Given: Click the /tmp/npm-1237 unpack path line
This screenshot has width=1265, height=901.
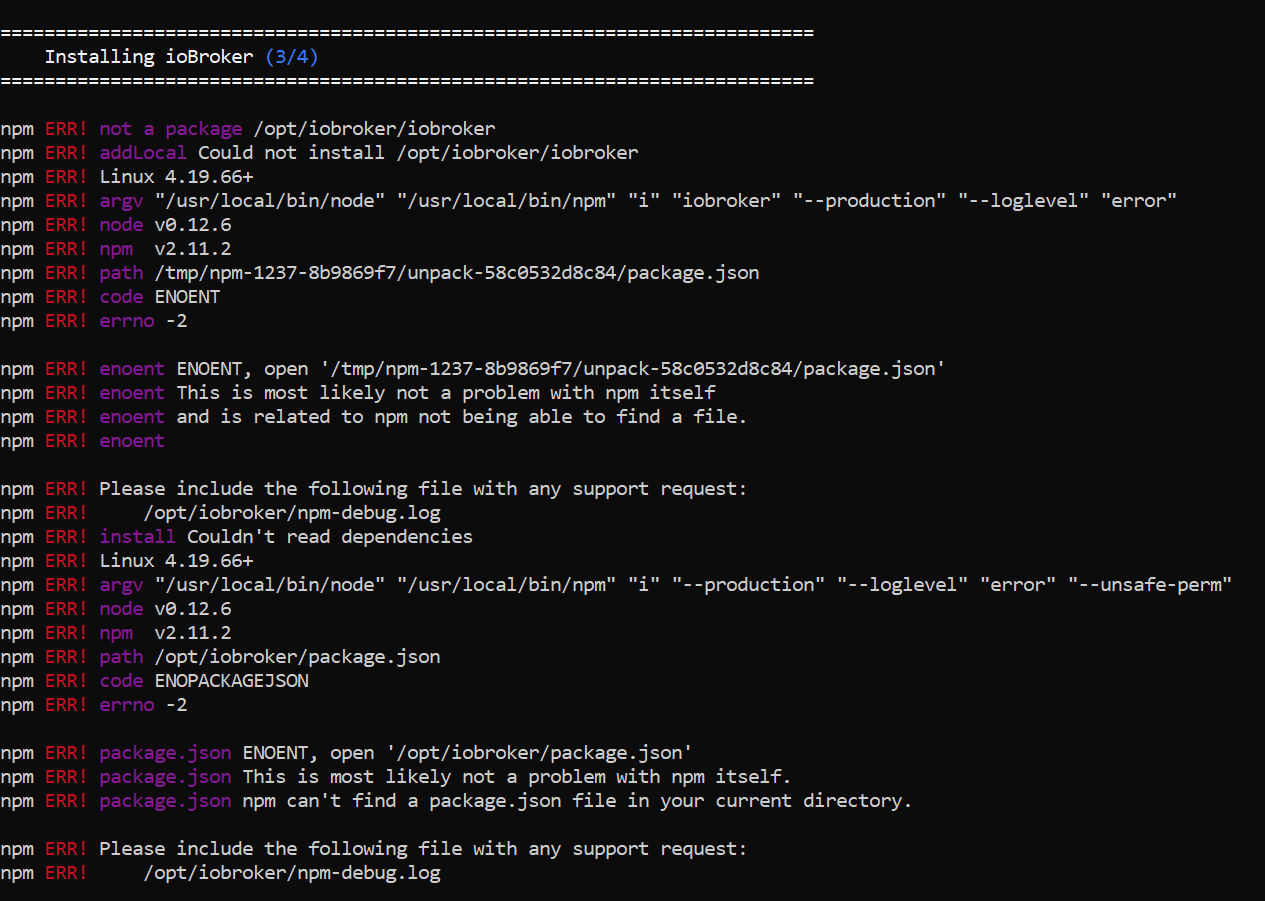Looking at the screenshot, I should point(457,273).
